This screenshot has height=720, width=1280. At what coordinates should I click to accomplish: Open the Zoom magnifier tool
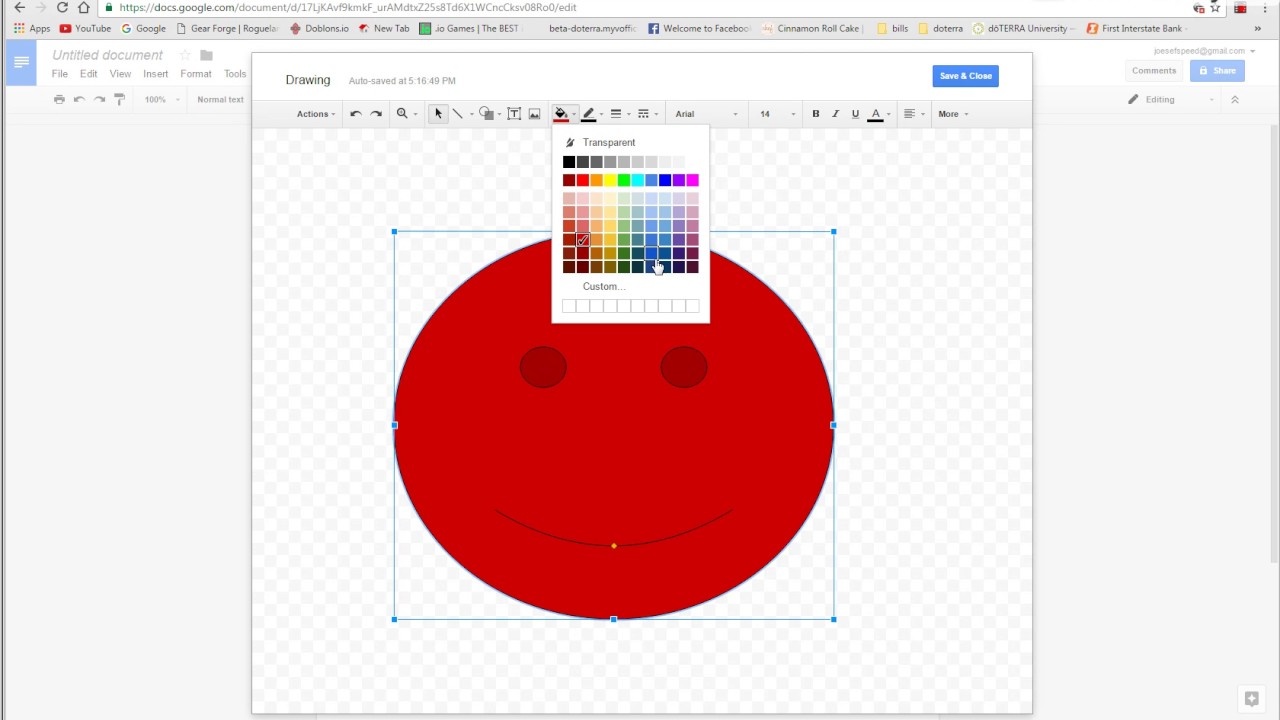pyautogui.click(x=402, y=114)
